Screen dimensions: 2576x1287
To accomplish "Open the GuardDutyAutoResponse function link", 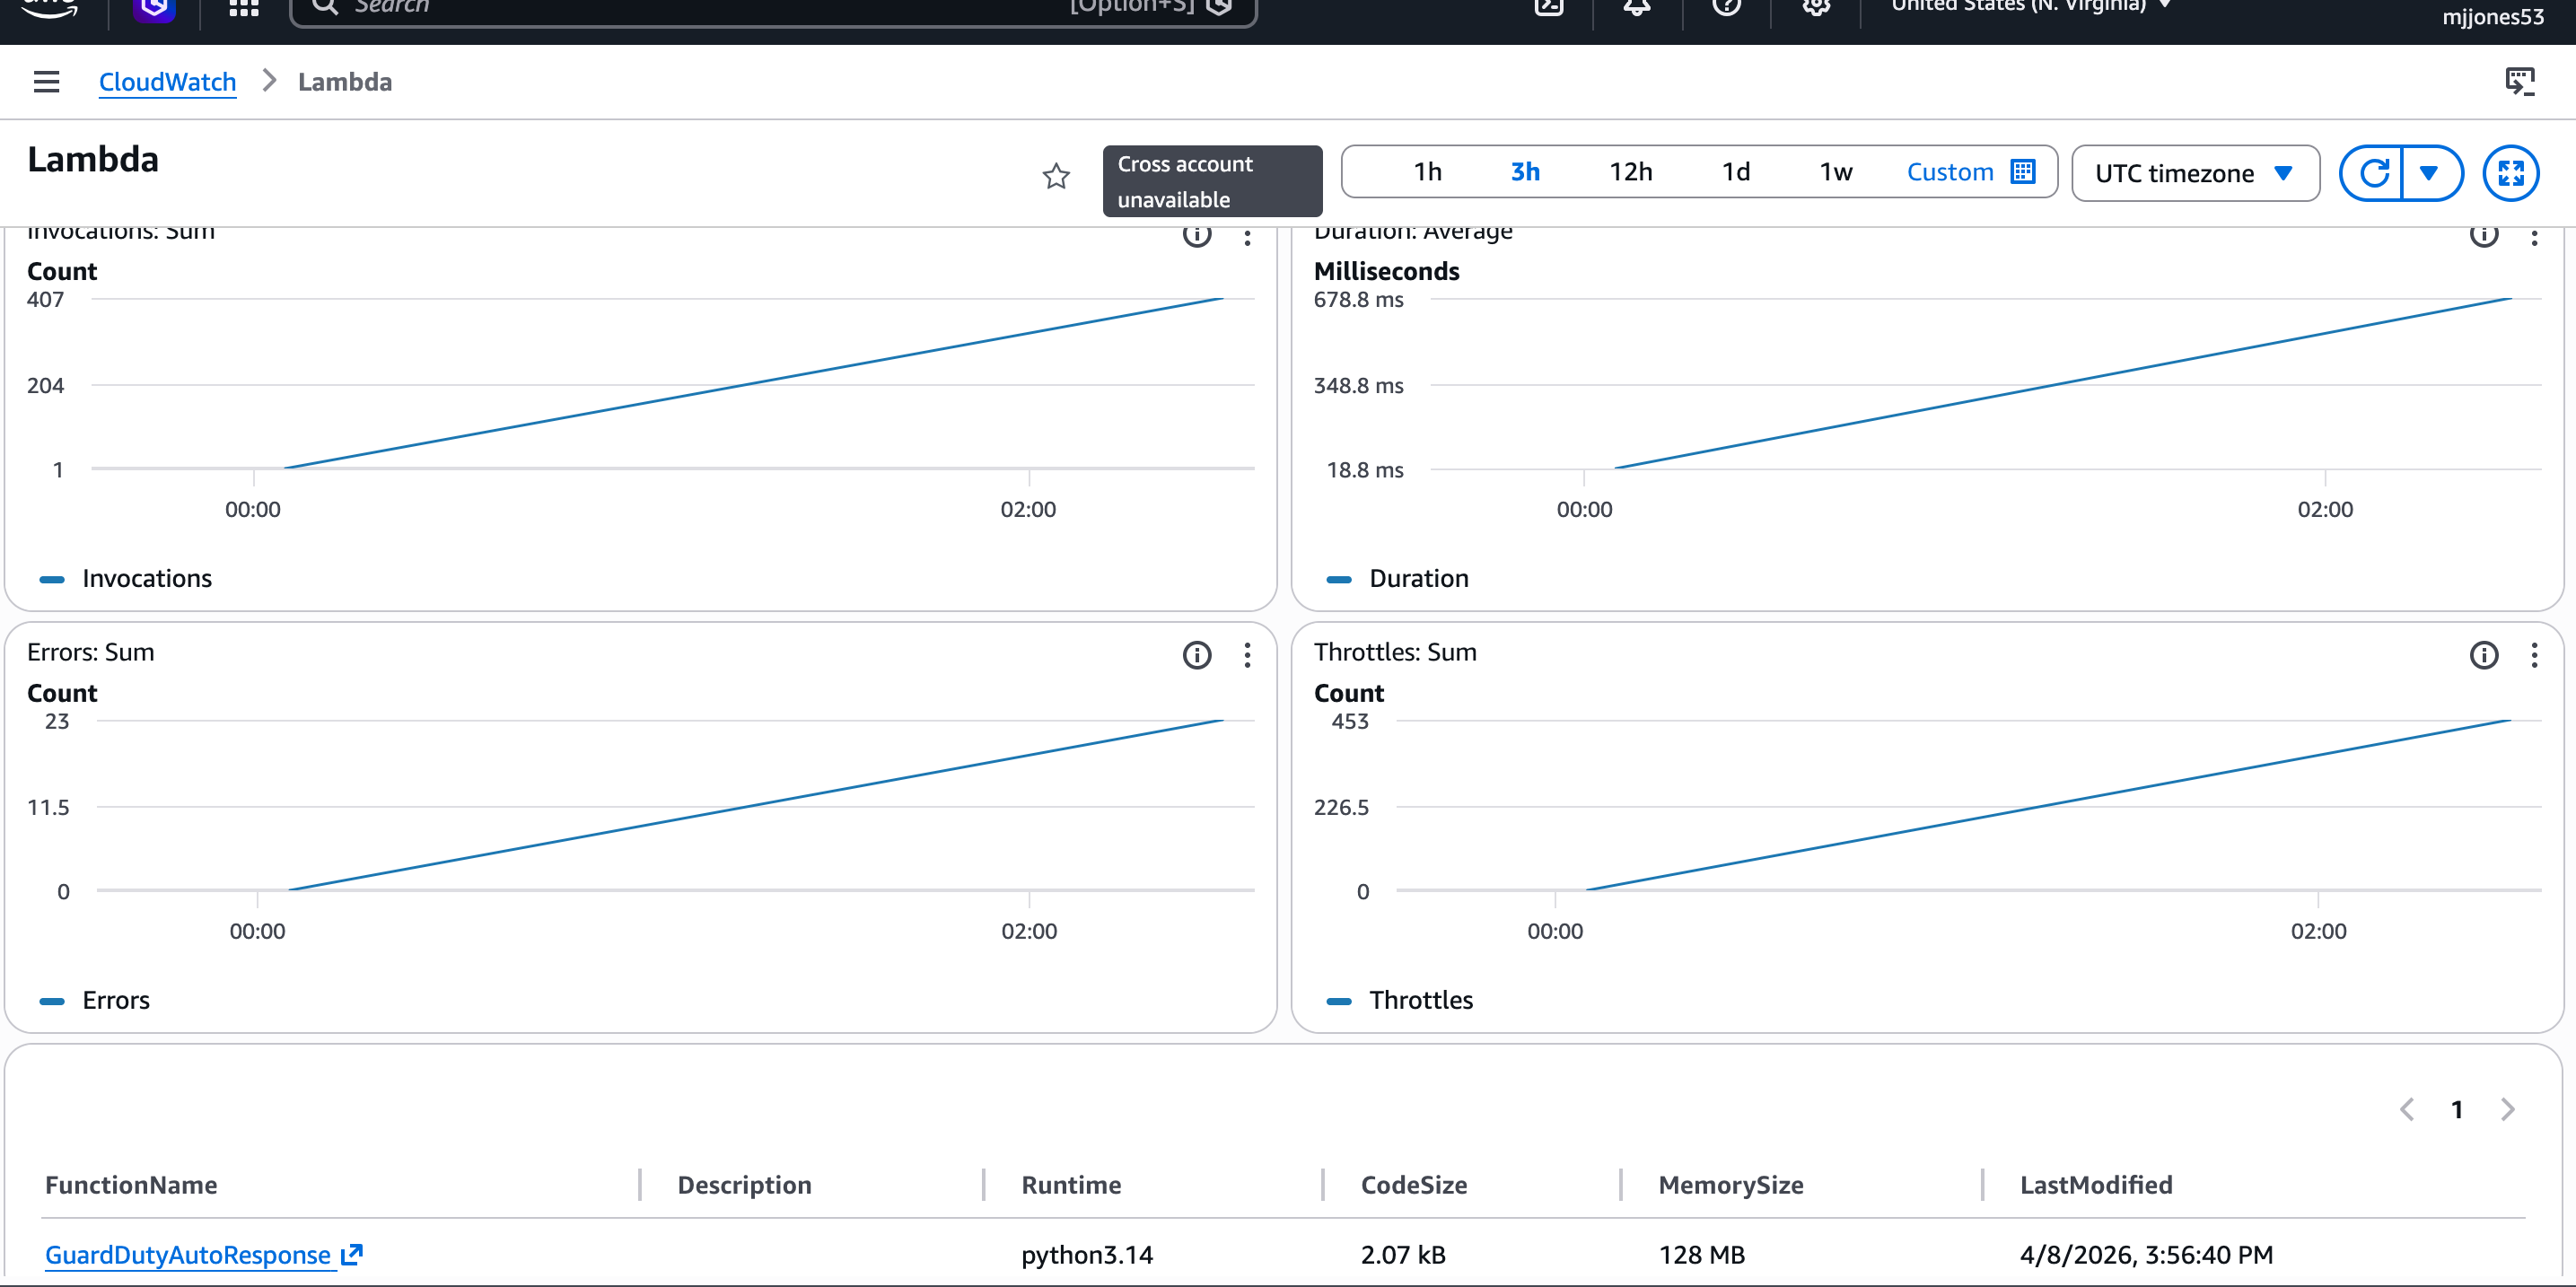I will point(188,1254).
